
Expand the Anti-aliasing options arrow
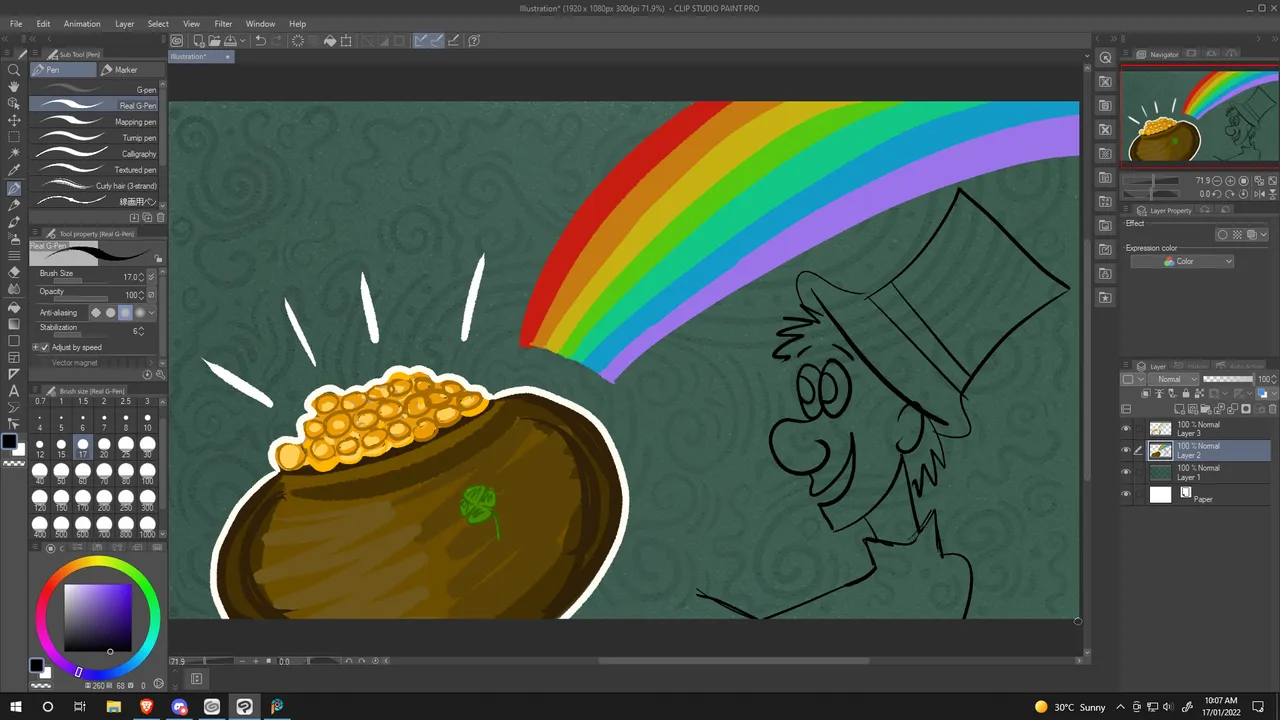click(152, 312)
